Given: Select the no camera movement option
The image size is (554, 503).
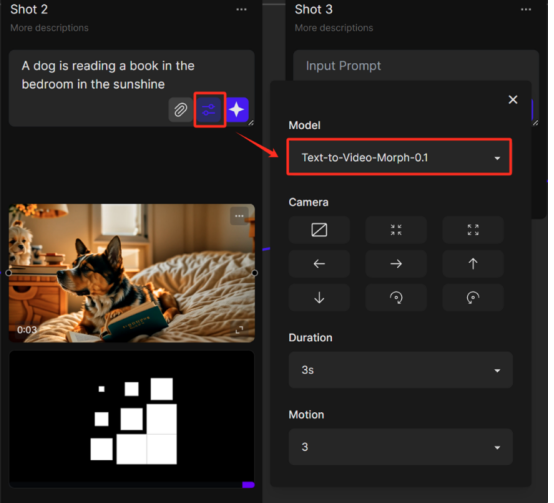Looking at the screenshot, I should pyautogui.click(x=319, y=230).
